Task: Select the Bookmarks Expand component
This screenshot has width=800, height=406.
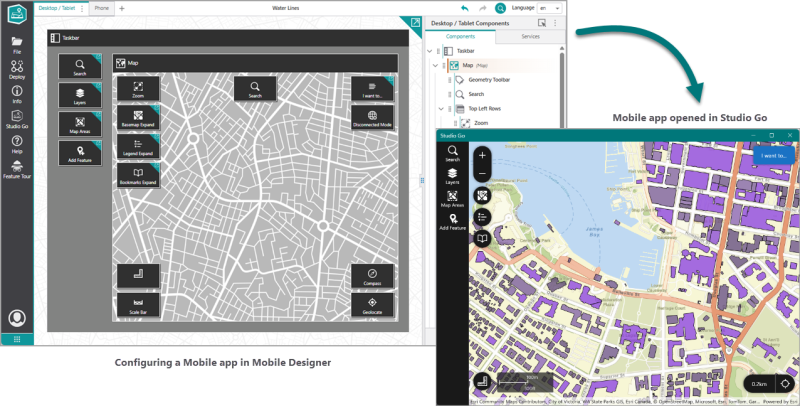Action: [x=138, y=175]
